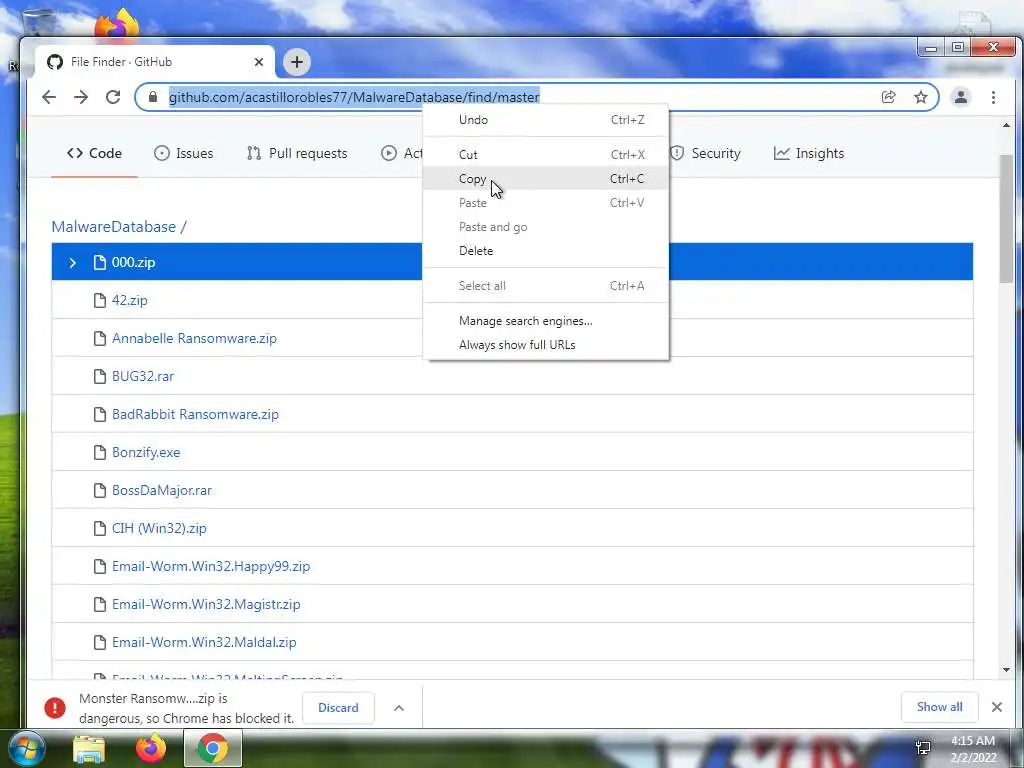Open the Code tab in the repository
Viewport: 1024px width, 768px height.
pyautogui.click(x=94, y=153)
